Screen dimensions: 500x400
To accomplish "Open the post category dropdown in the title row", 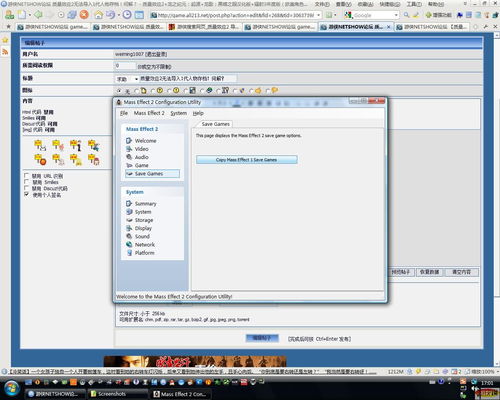I will point(127,79).
